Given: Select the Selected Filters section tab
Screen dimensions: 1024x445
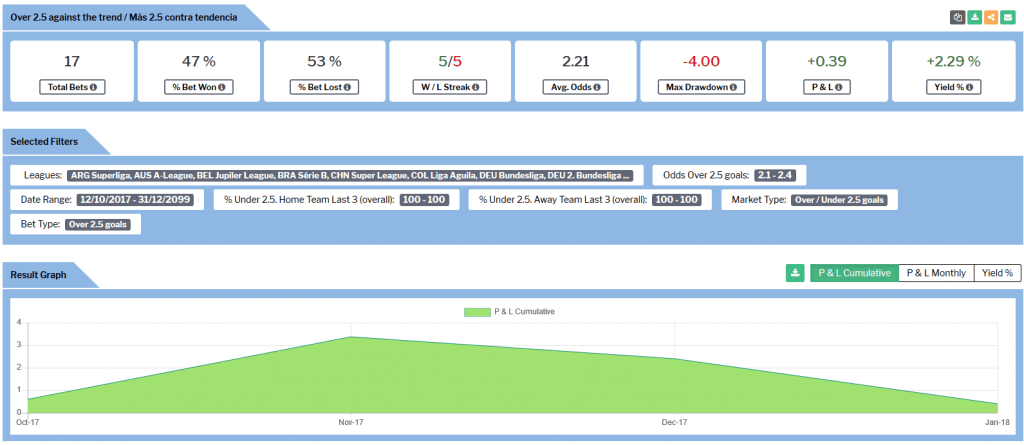Looking at the screenshot, I should [x=47, y=141].
